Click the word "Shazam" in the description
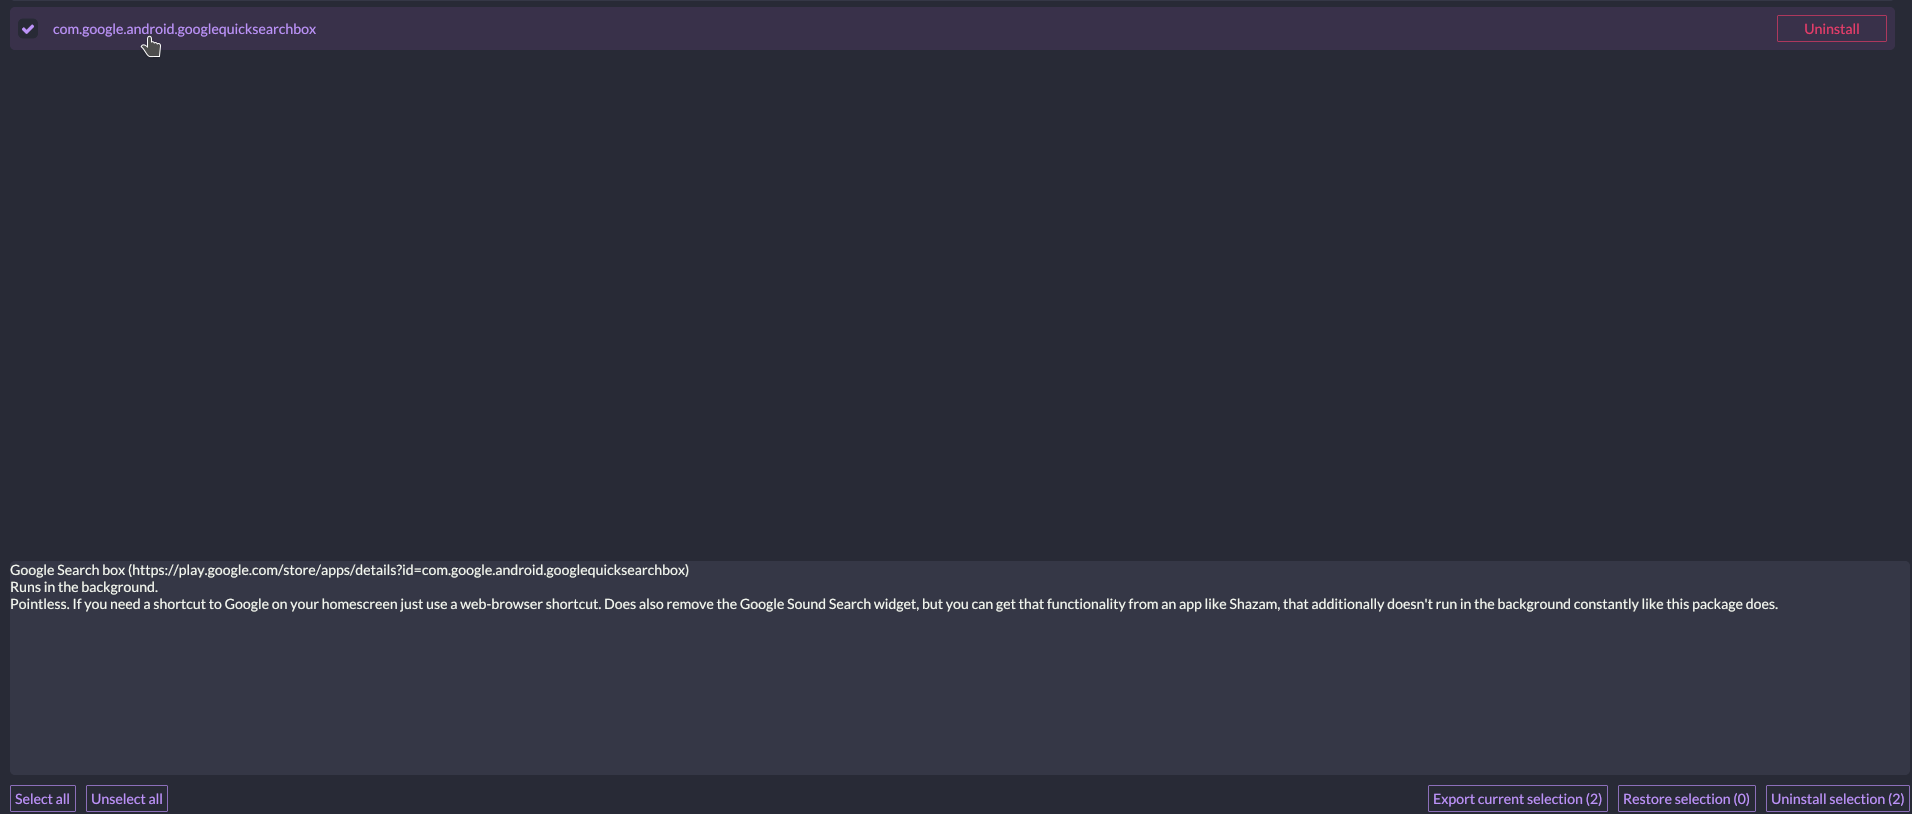 click(x=1253, y=604)
